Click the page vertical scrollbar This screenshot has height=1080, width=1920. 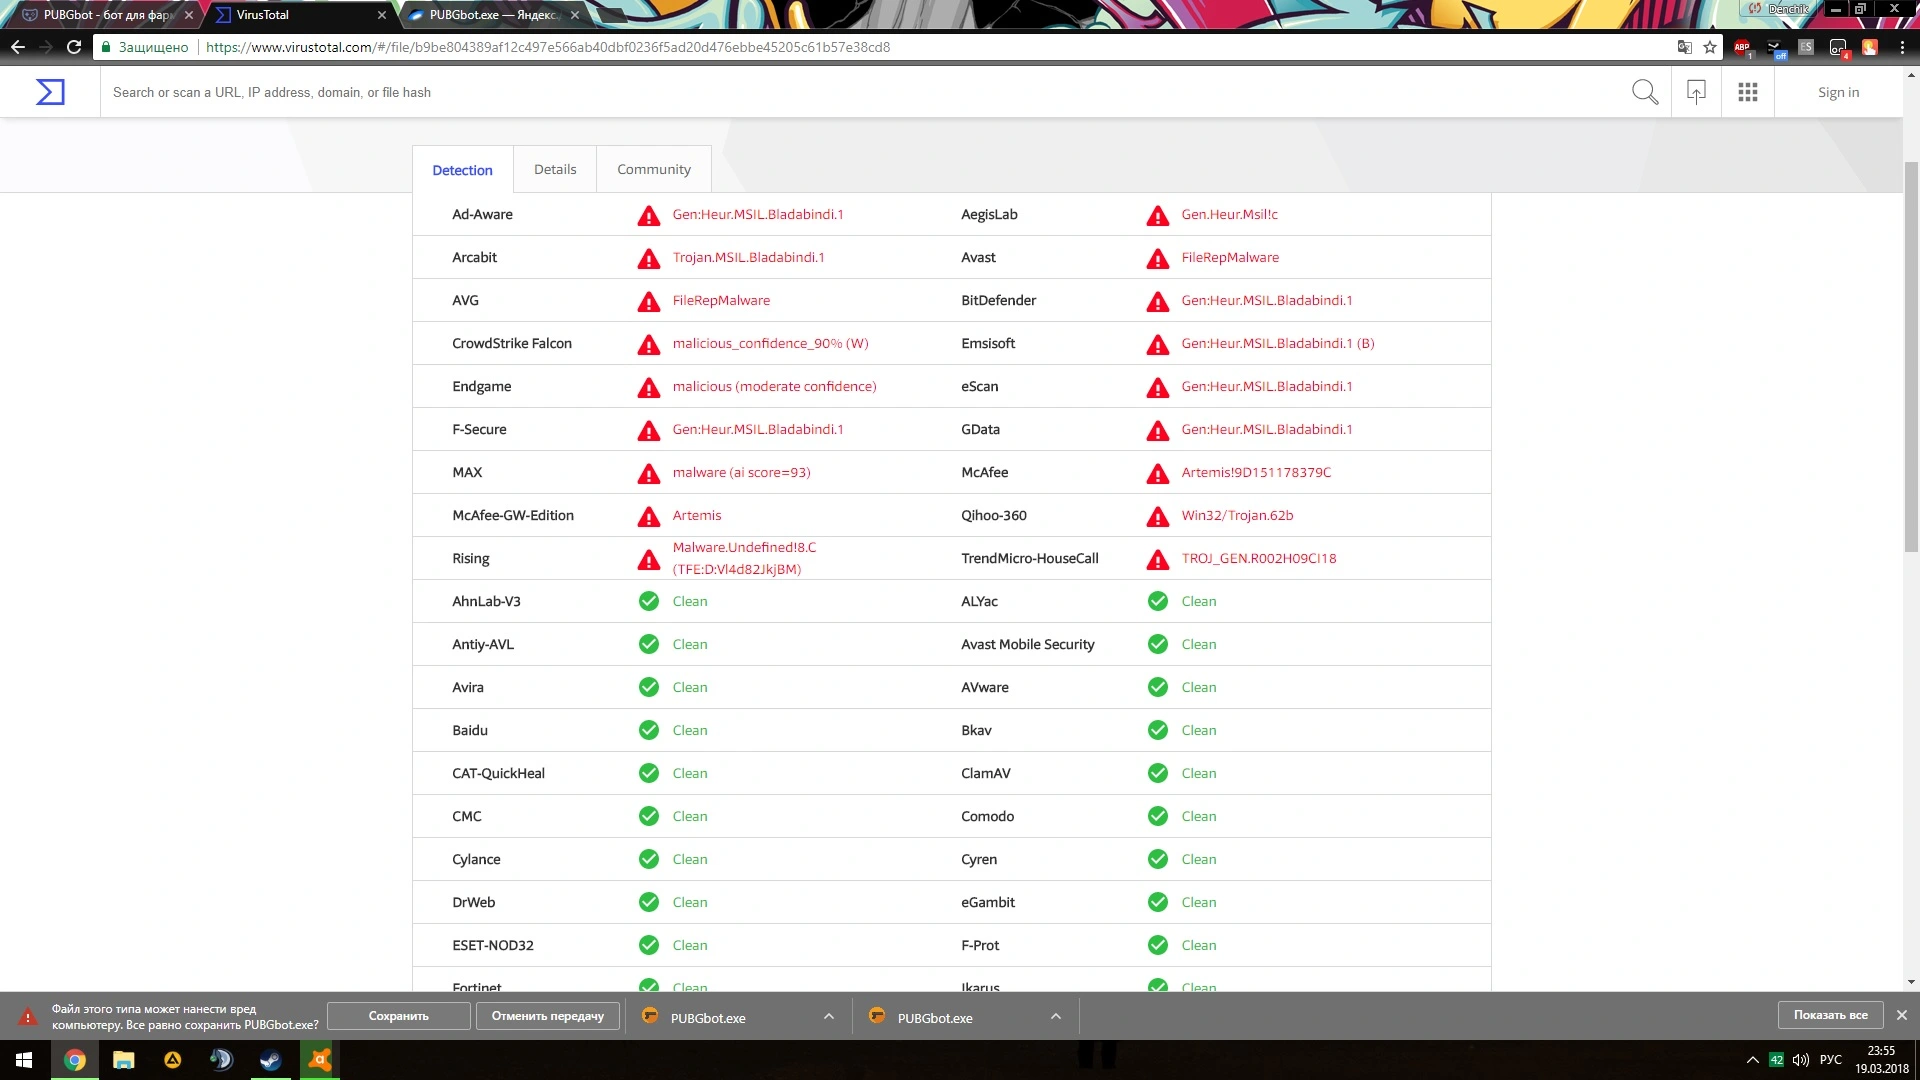coord(1911,357)
